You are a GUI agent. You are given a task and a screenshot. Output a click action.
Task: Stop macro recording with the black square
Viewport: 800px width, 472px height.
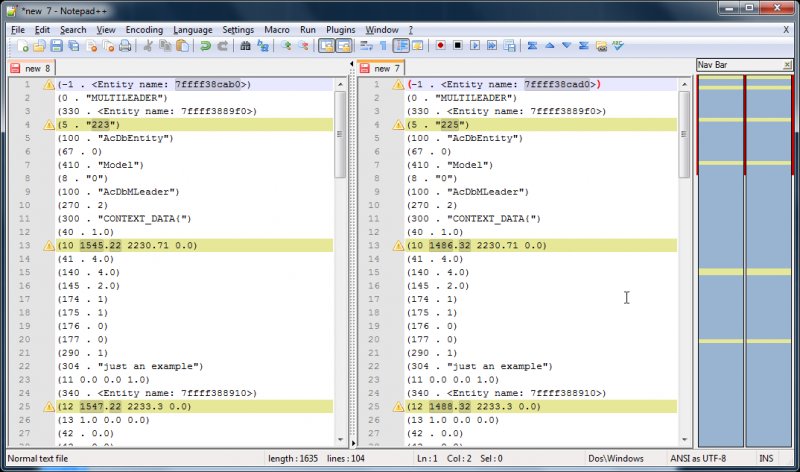pos(458,45)
